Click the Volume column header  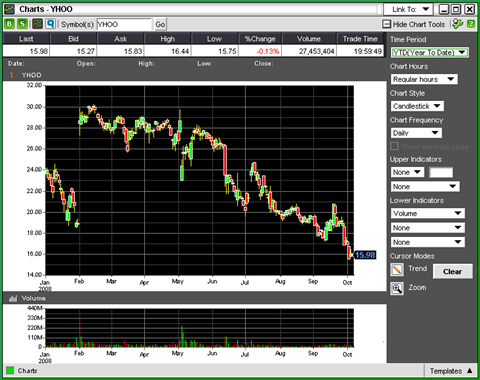pyautogui.click(x=309, y=39)
